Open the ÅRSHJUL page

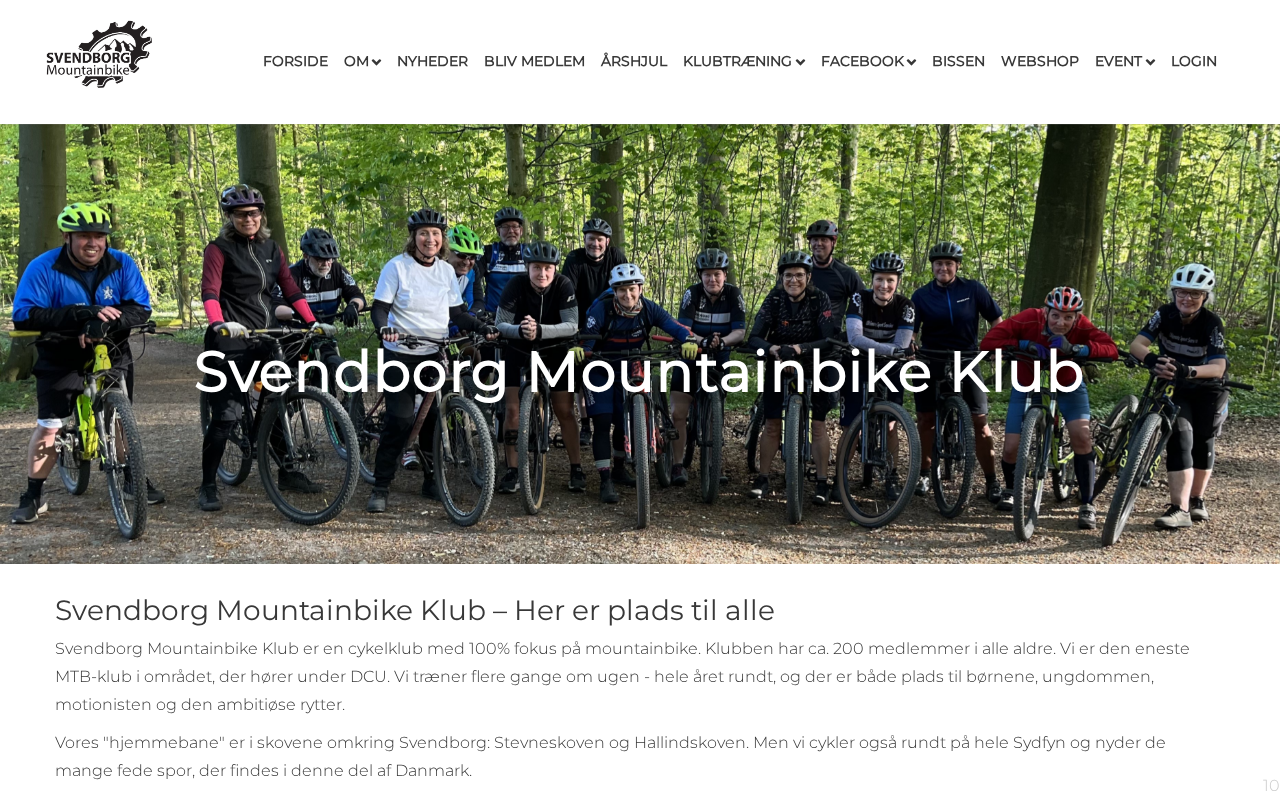(x=634, y=61)
